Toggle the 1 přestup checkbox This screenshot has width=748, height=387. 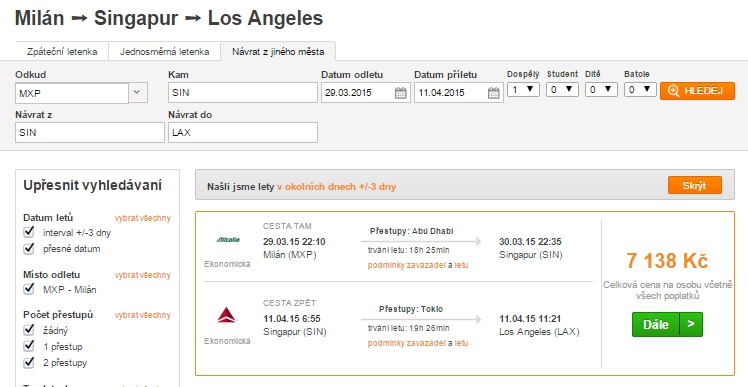coord(29,346)
